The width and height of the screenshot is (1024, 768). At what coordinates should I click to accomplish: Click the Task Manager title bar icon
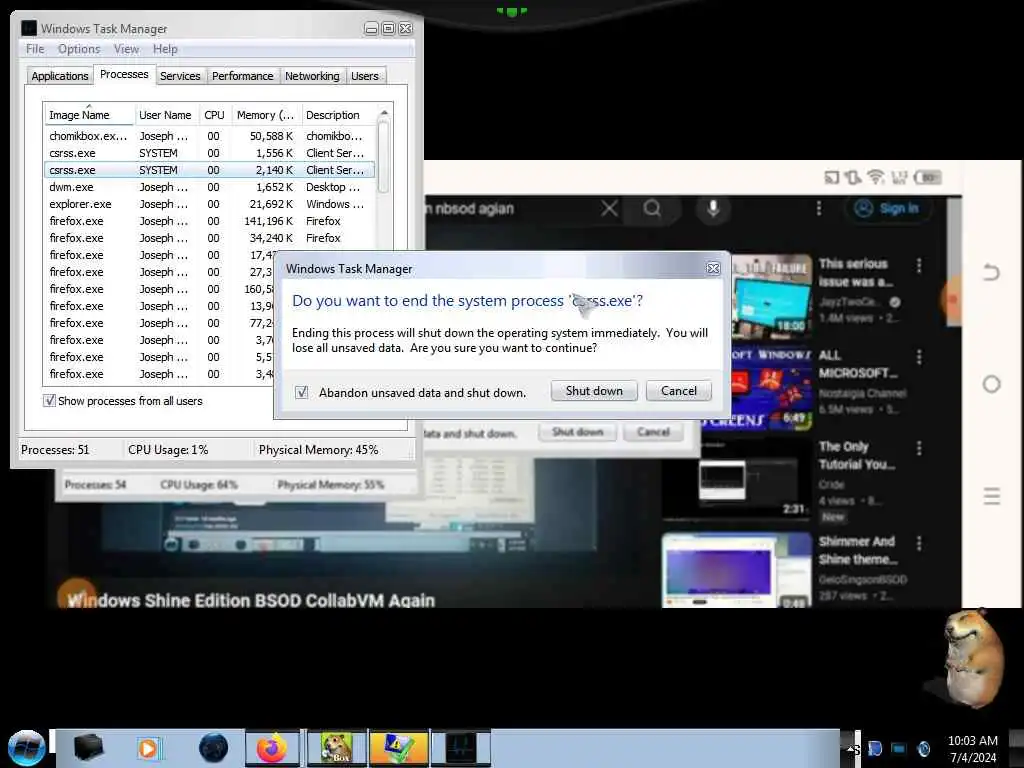point(29,28)
